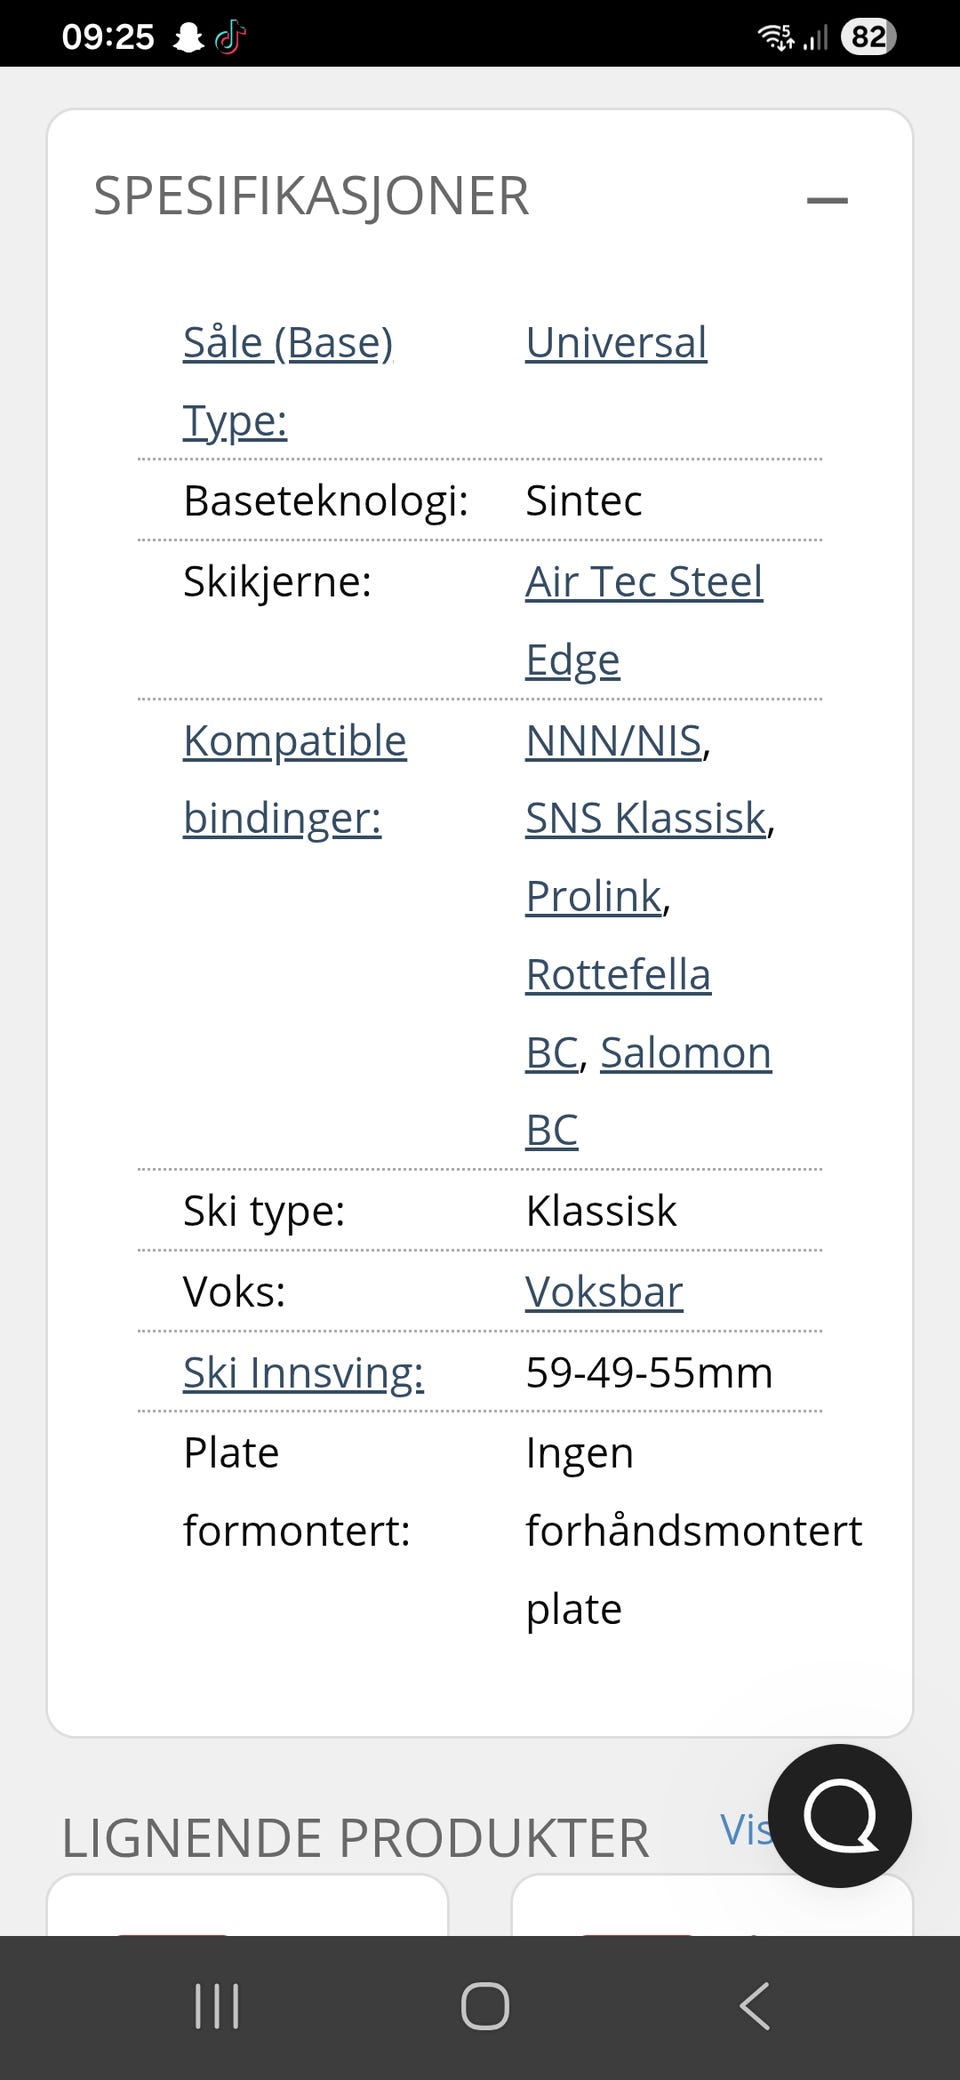Open the Kompatible bindinger link
This screenshot has height=2080, width=960.
[x=295, y=779]
